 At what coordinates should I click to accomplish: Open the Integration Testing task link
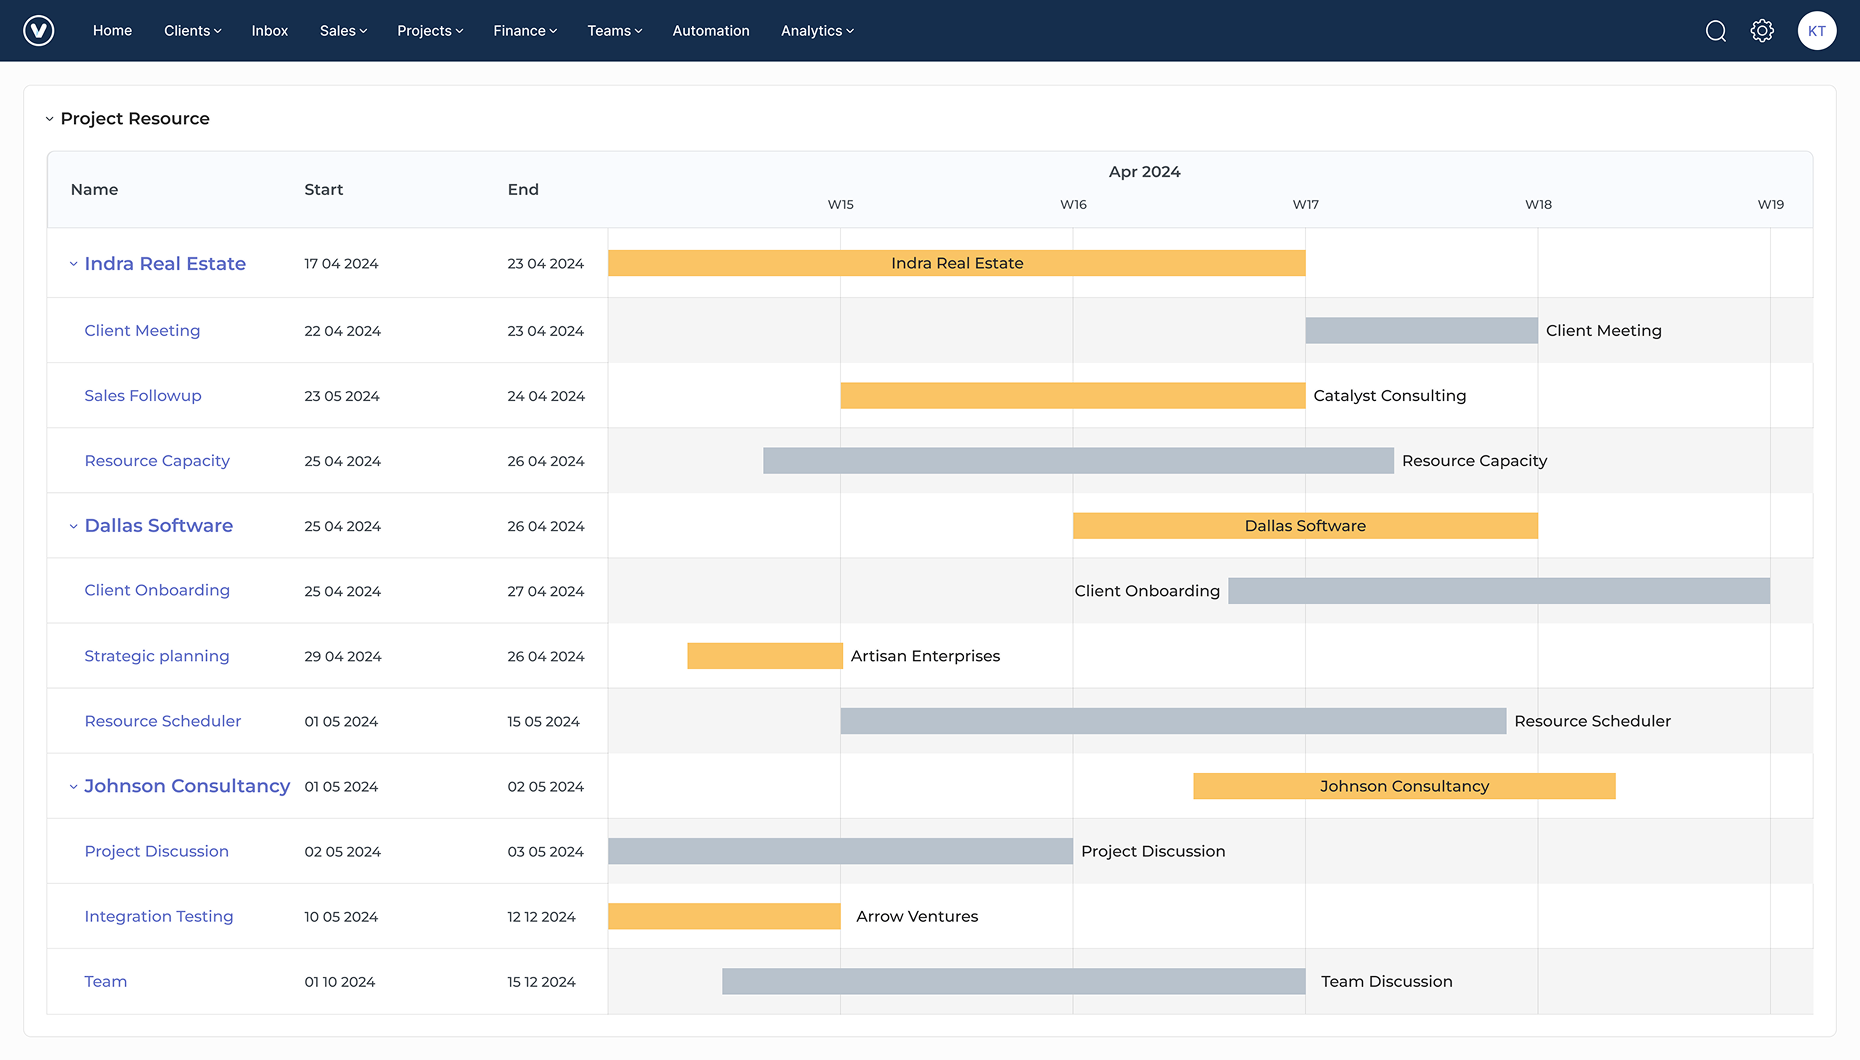[159, 916]
